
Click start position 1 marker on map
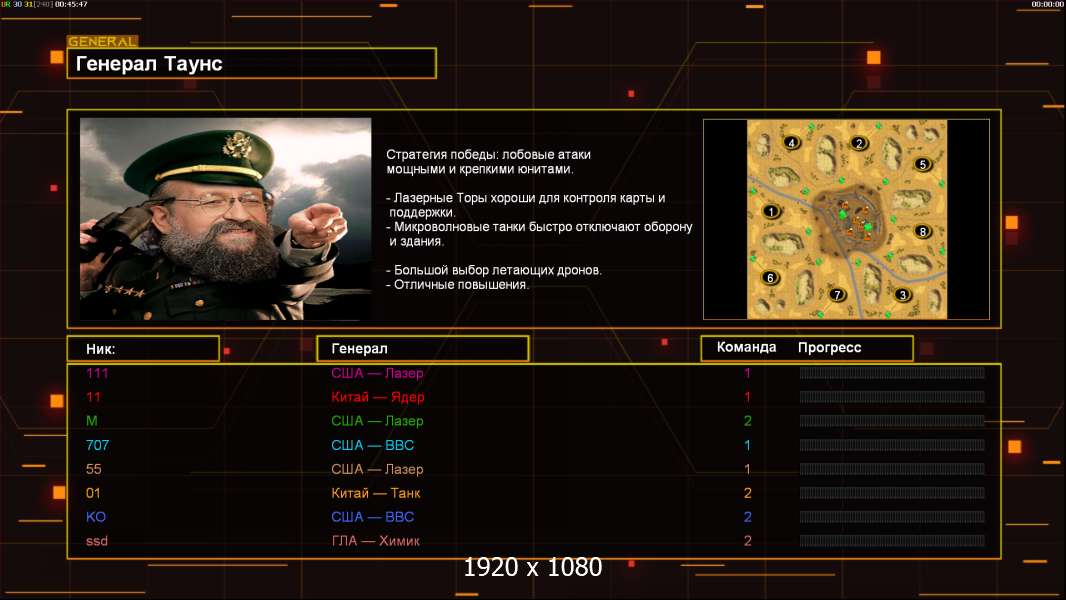click(x=771, y=211)
